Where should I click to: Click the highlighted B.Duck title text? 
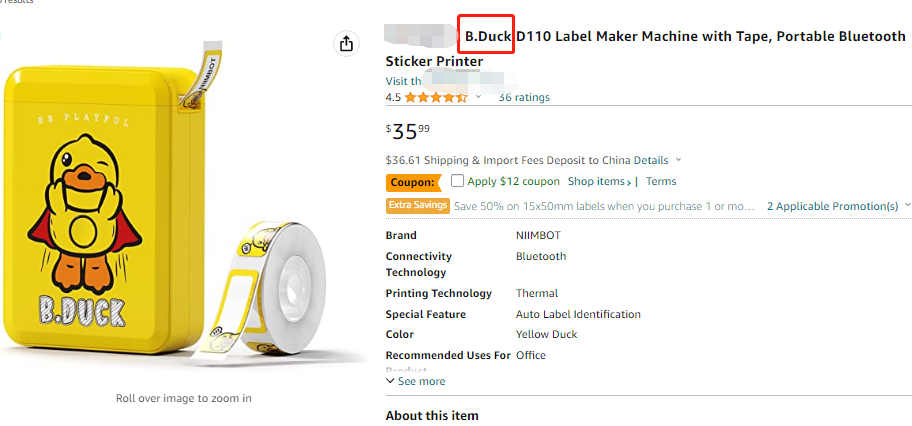[x=488, y=36]
